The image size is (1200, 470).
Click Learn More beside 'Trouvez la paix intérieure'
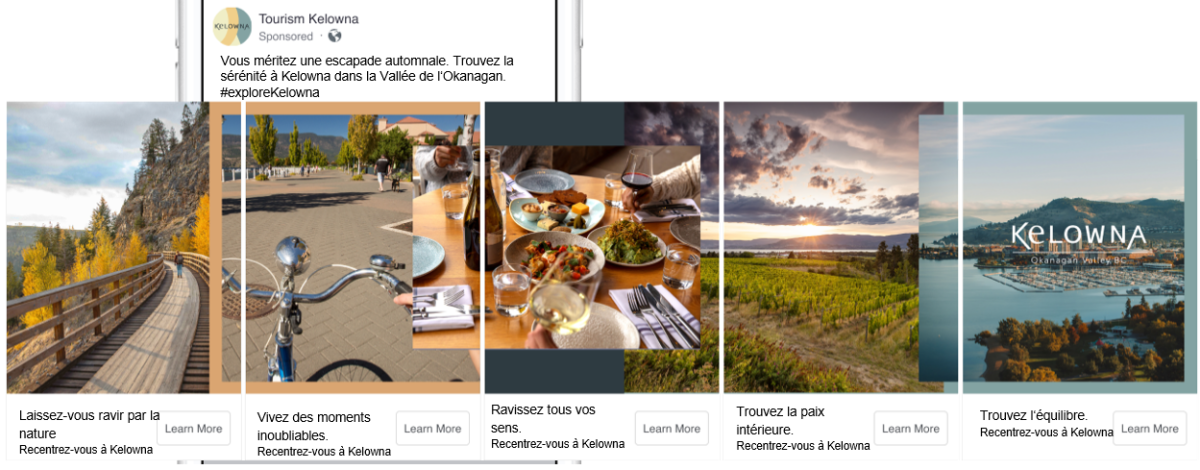911,428
